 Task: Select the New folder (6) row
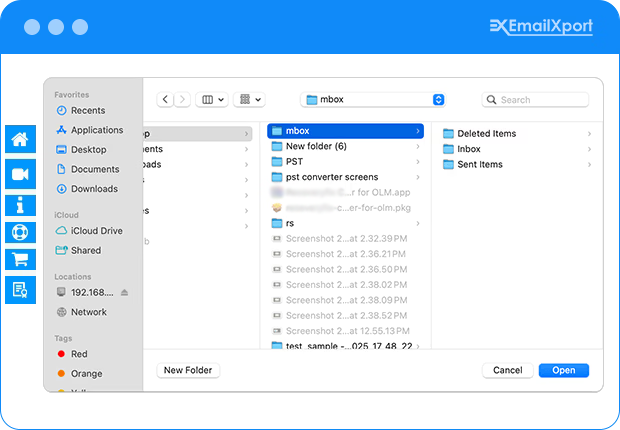pos(346,146)
